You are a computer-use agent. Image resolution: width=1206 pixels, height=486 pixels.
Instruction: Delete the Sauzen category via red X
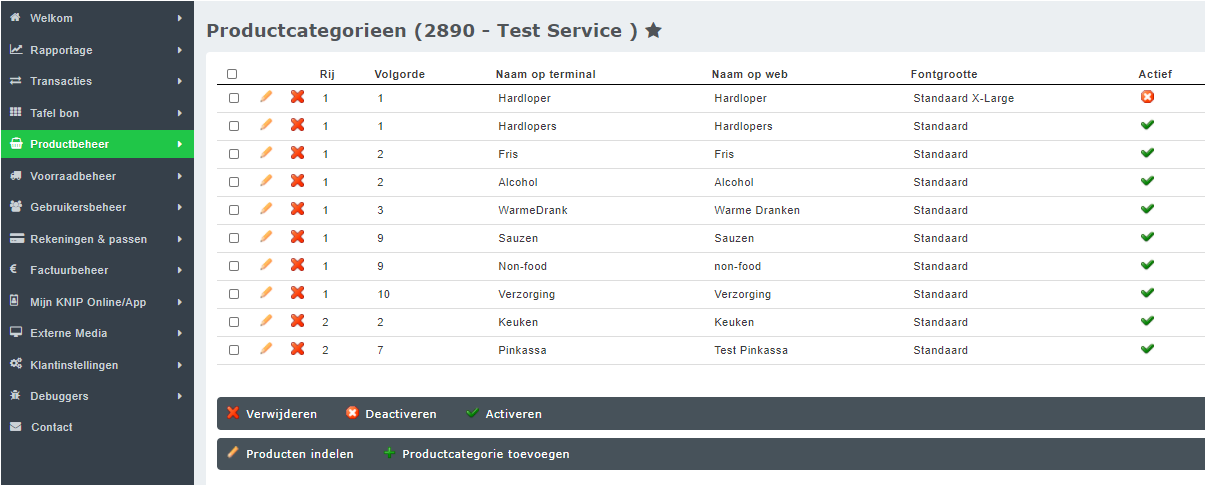pos(297,237)
